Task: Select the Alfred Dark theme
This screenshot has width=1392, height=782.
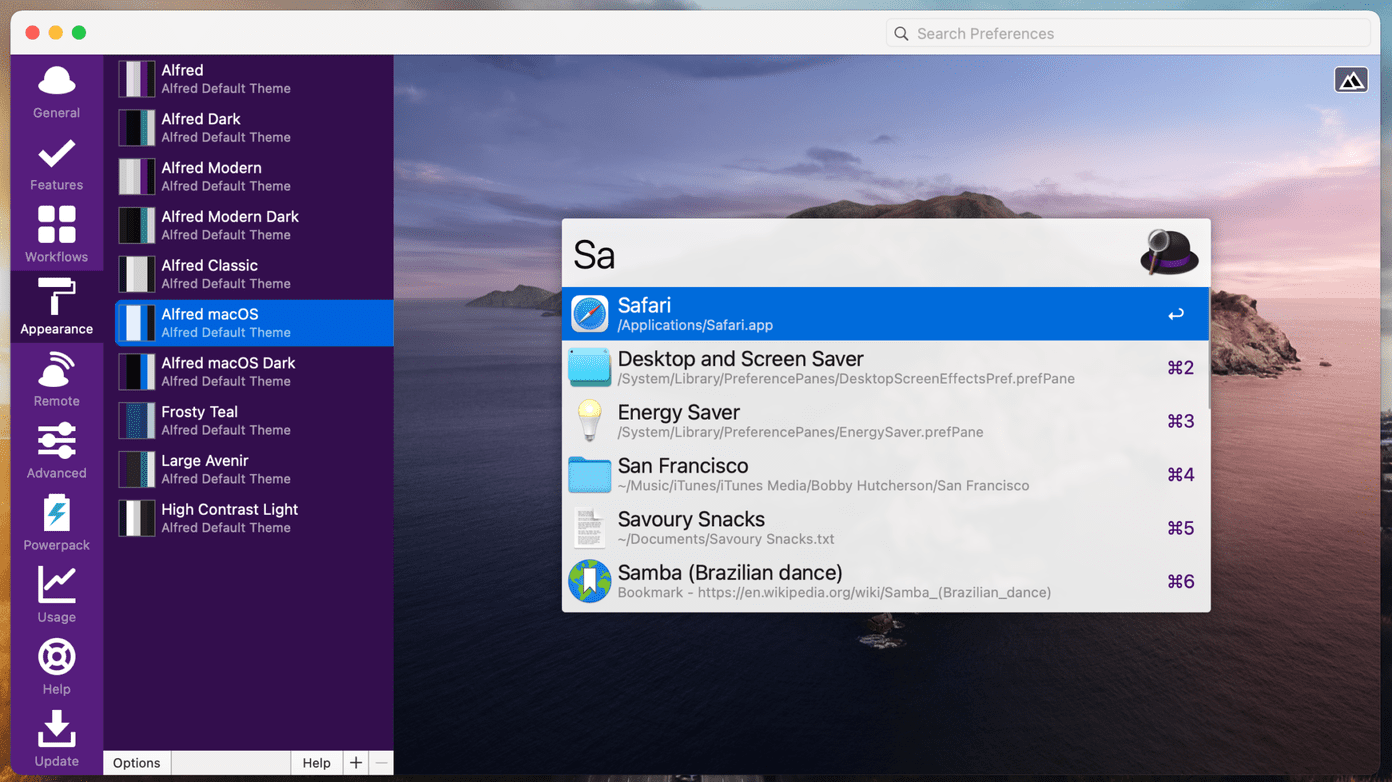Action: coord(254,127)
